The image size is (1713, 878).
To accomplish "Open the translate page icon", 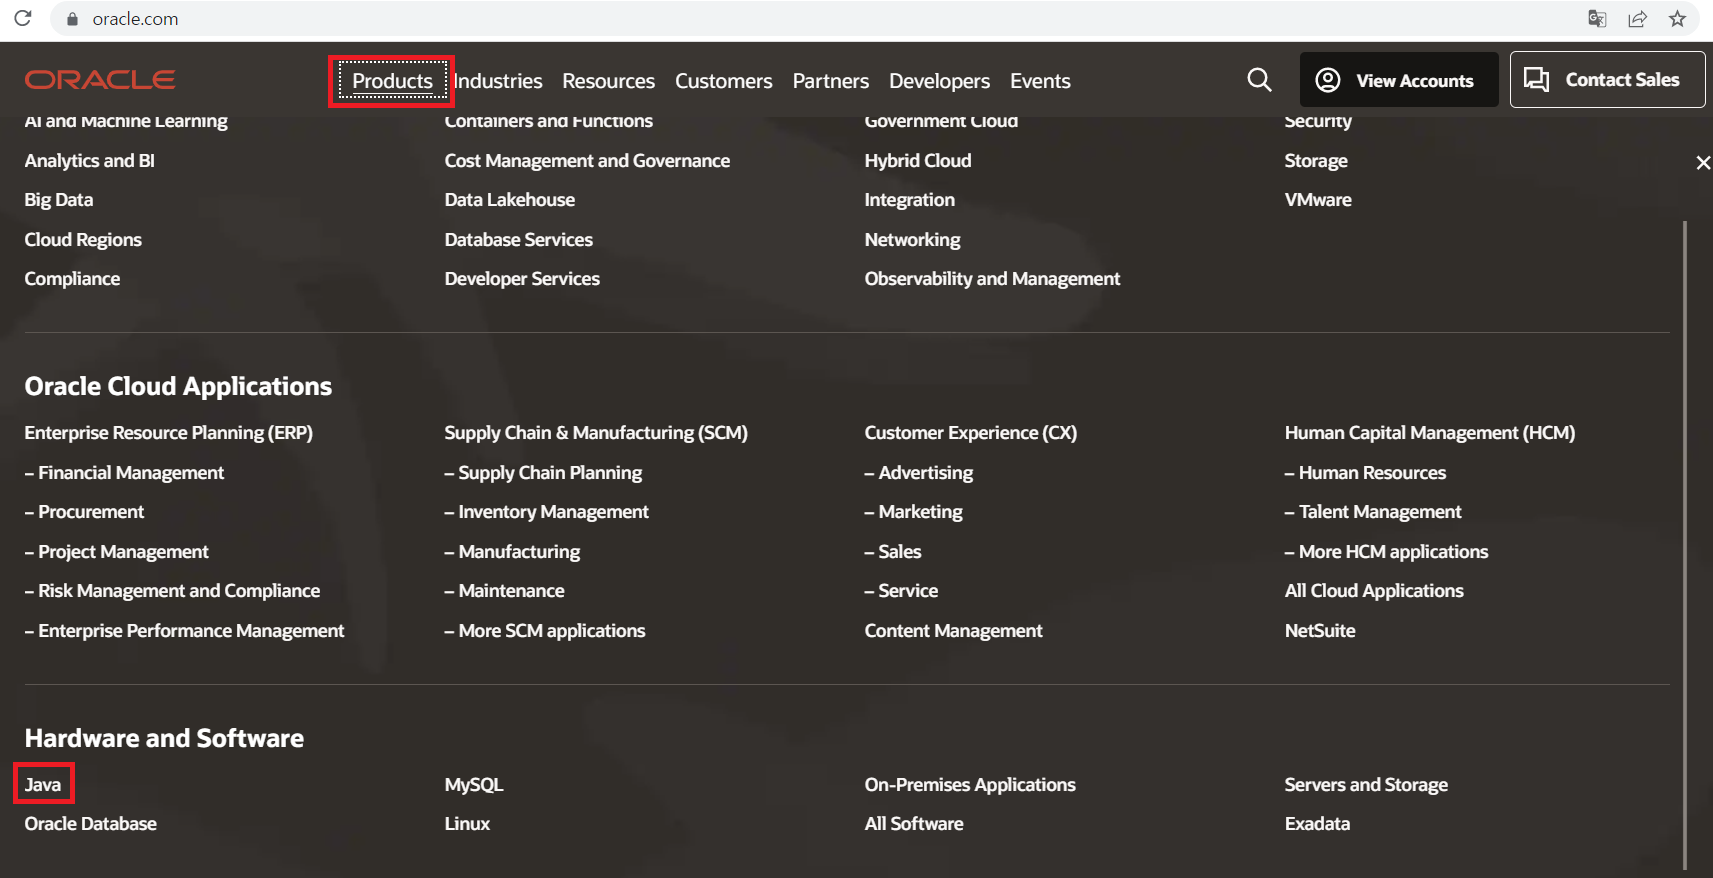I will pyautogui.click(x=1597, y=19).
